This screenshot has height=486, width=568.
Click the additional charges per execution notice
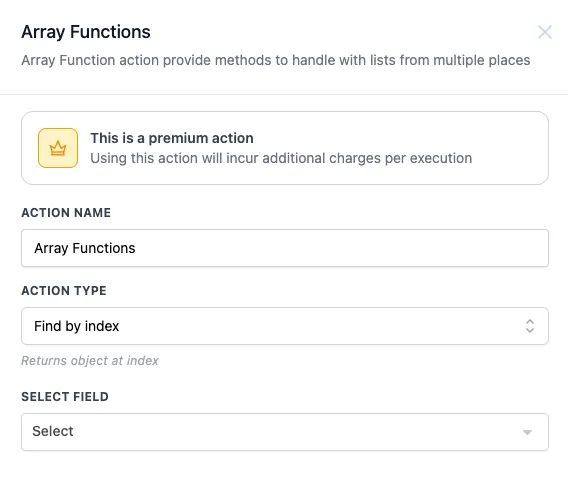coord(281,158)
